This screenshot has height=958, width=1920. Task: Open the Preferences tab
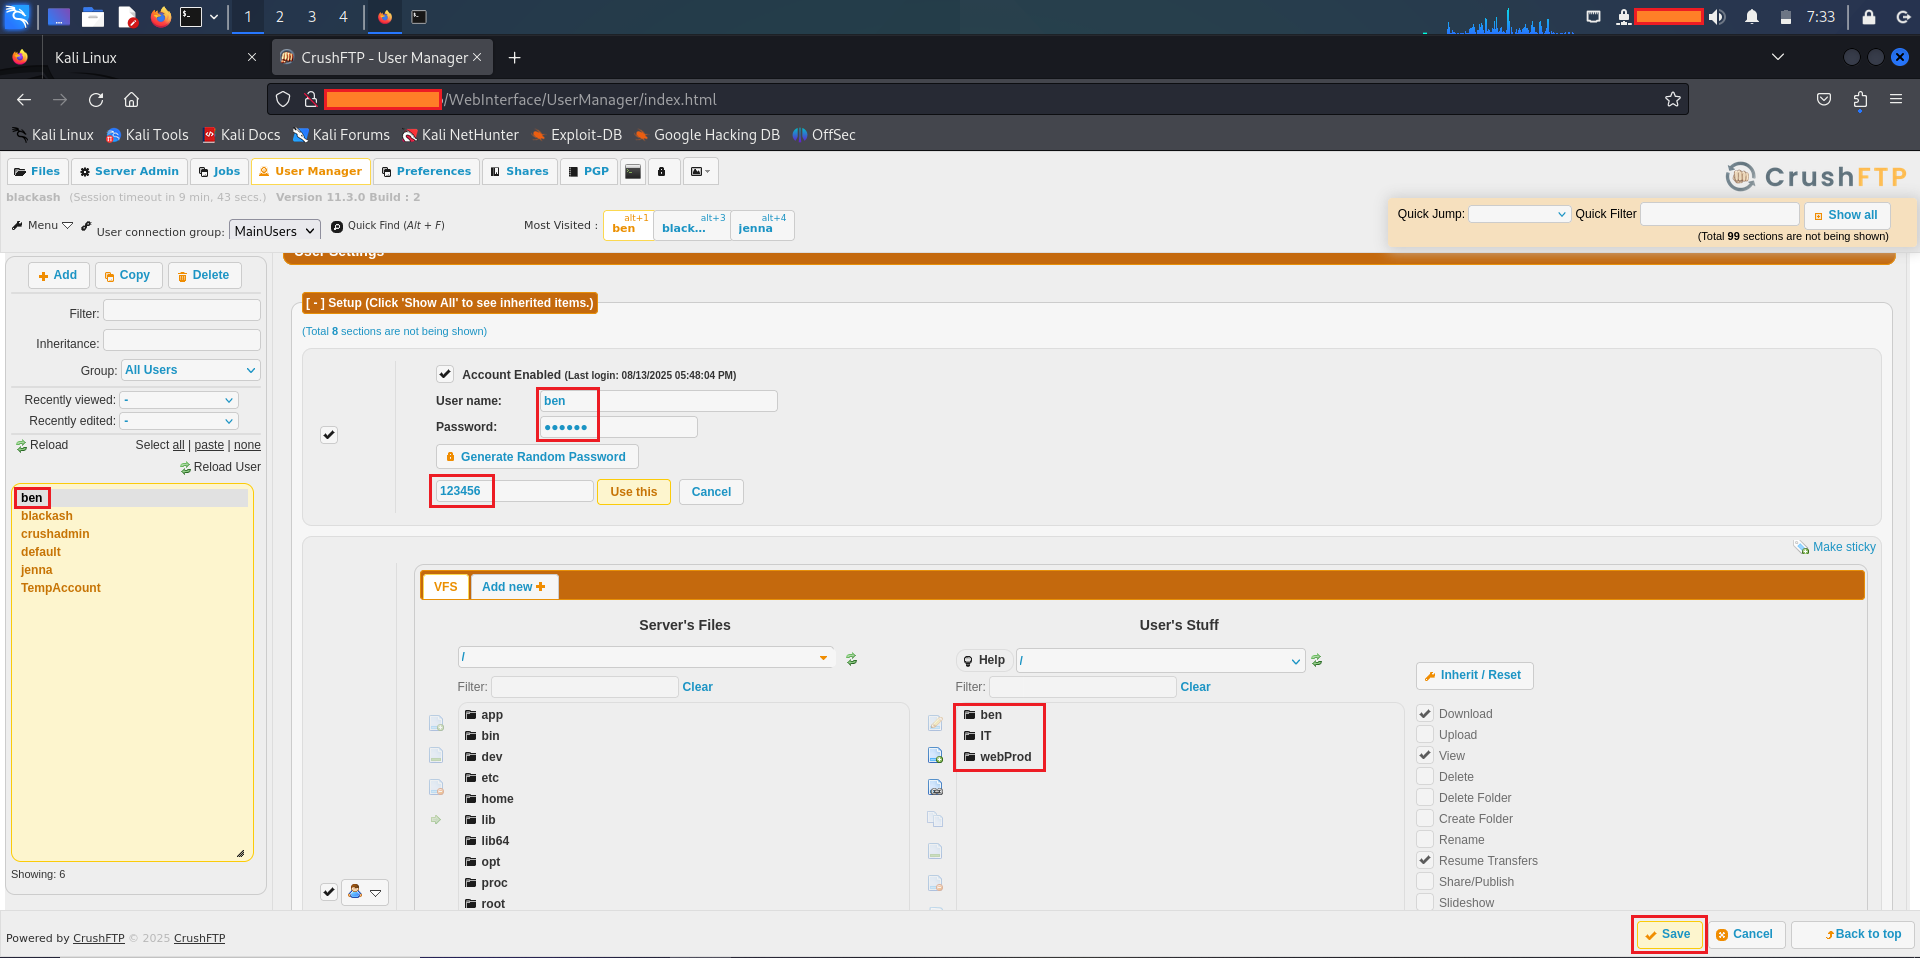426,172
